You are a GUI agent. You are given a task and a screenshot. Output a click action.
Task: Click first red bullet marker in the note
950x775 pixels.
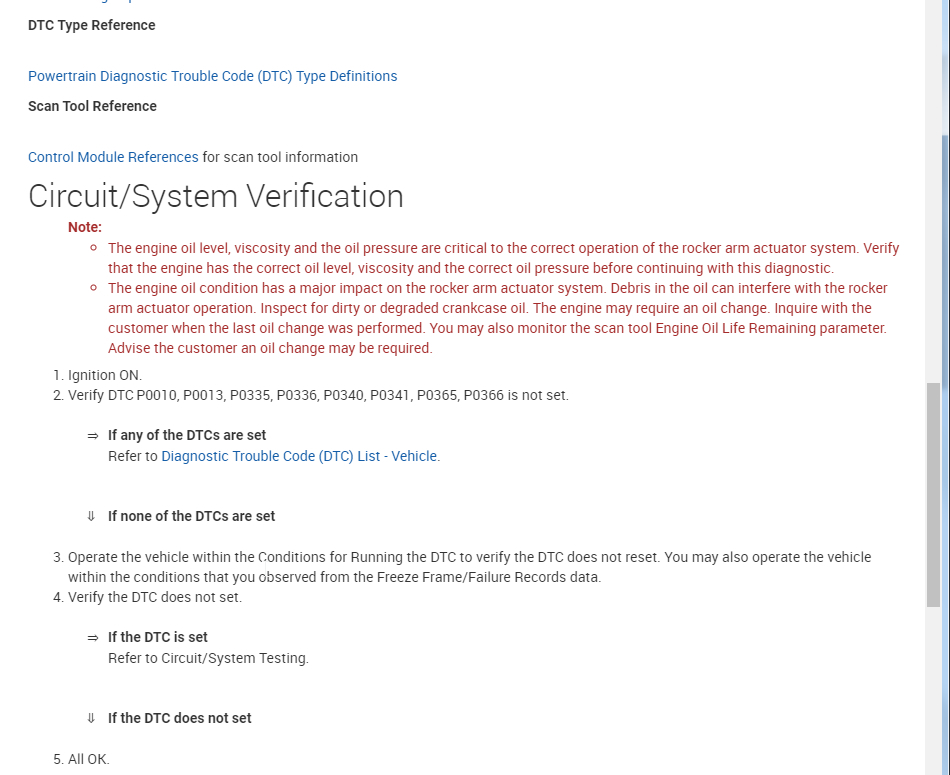point(93,248)
